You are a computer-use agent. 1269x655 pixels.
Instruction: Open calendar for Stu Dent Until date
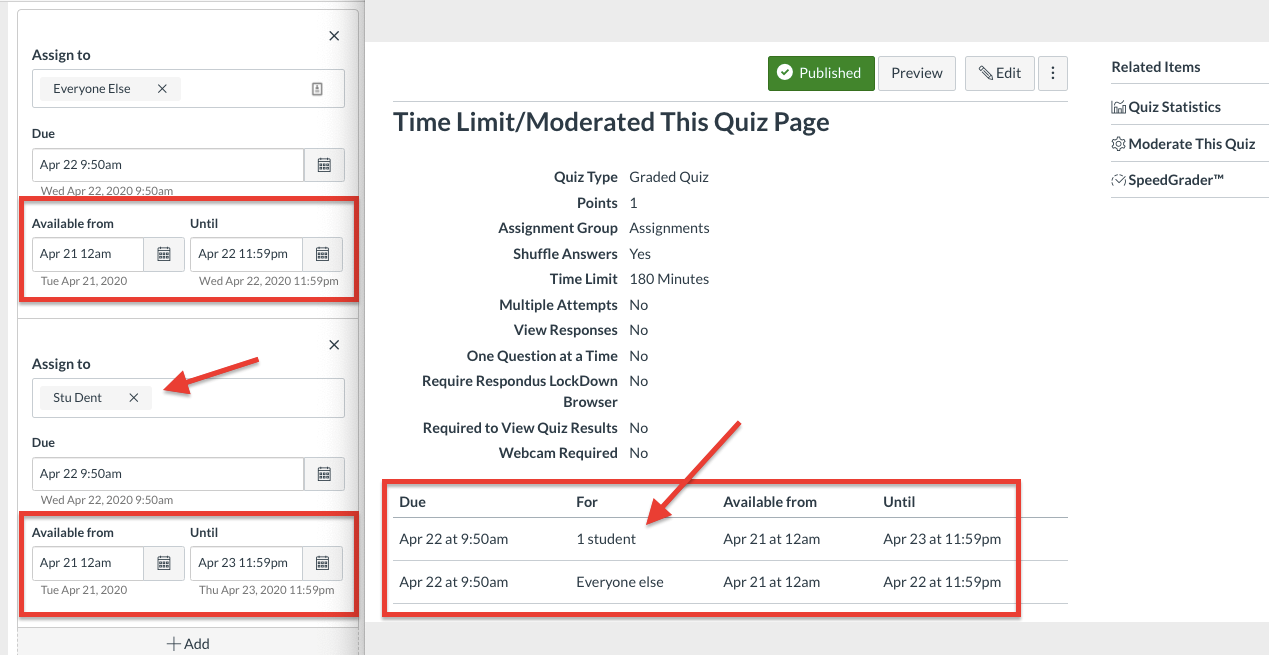pos(322,563)
